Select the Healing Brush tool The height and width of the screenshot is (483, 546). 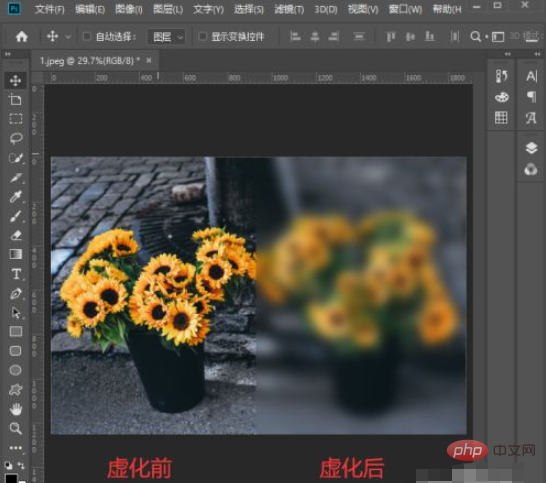pos(15,178)
